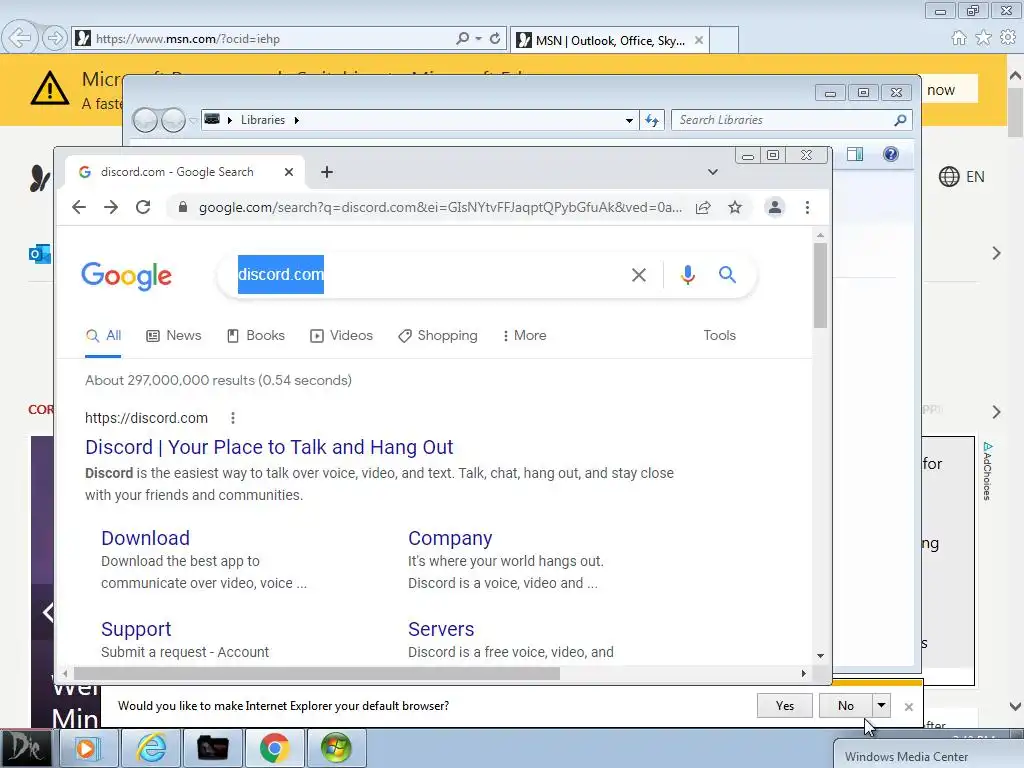Open the IE address bar search dropdown arrow
1024x768 pixels.
479,39
